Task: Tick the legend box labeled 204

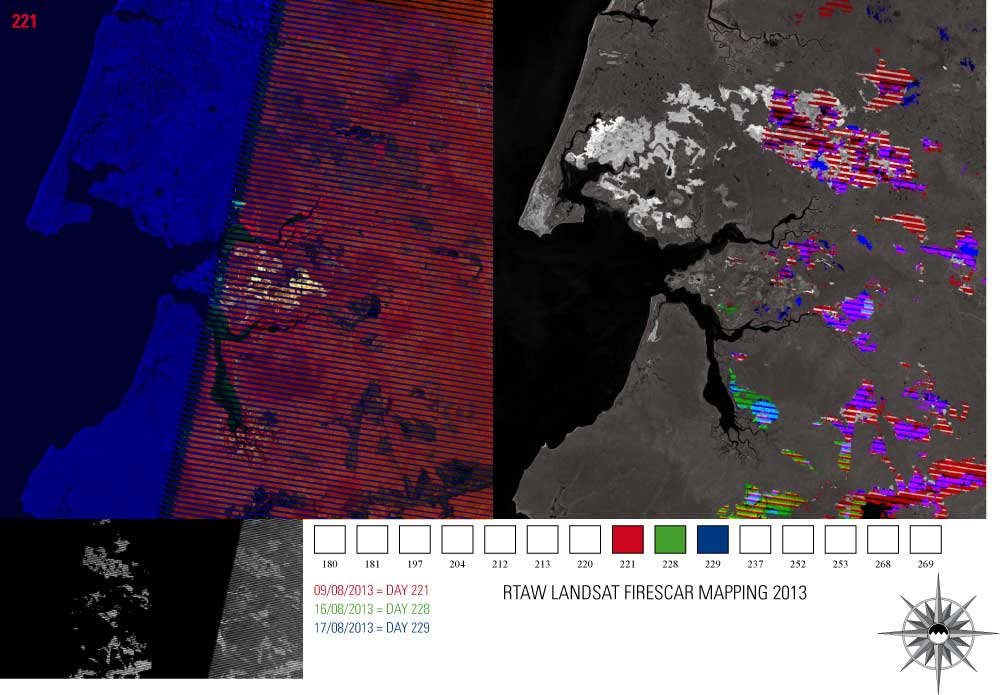Action: [x=457, y=539]
